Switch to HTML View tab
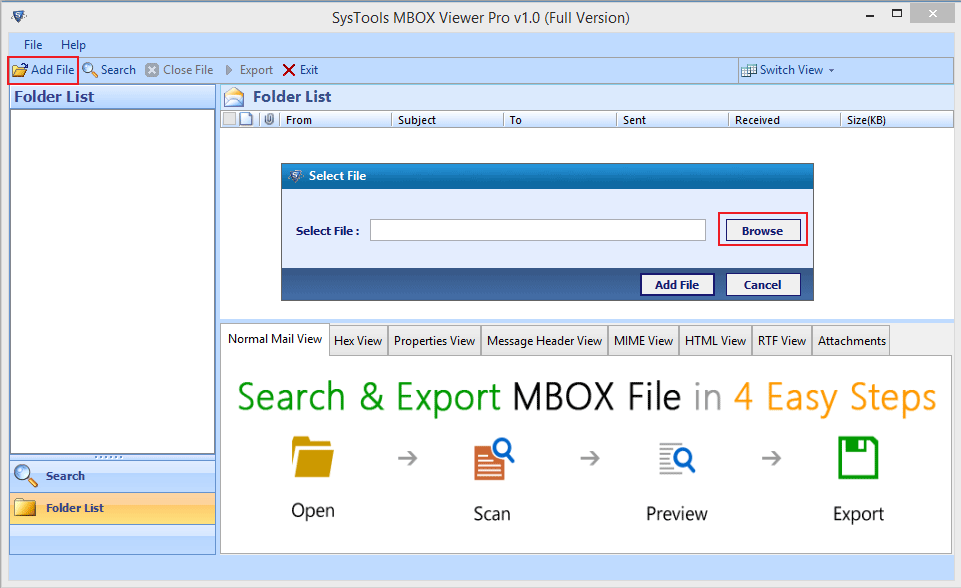This screenshot has height=588, width=961. [715, 341]
